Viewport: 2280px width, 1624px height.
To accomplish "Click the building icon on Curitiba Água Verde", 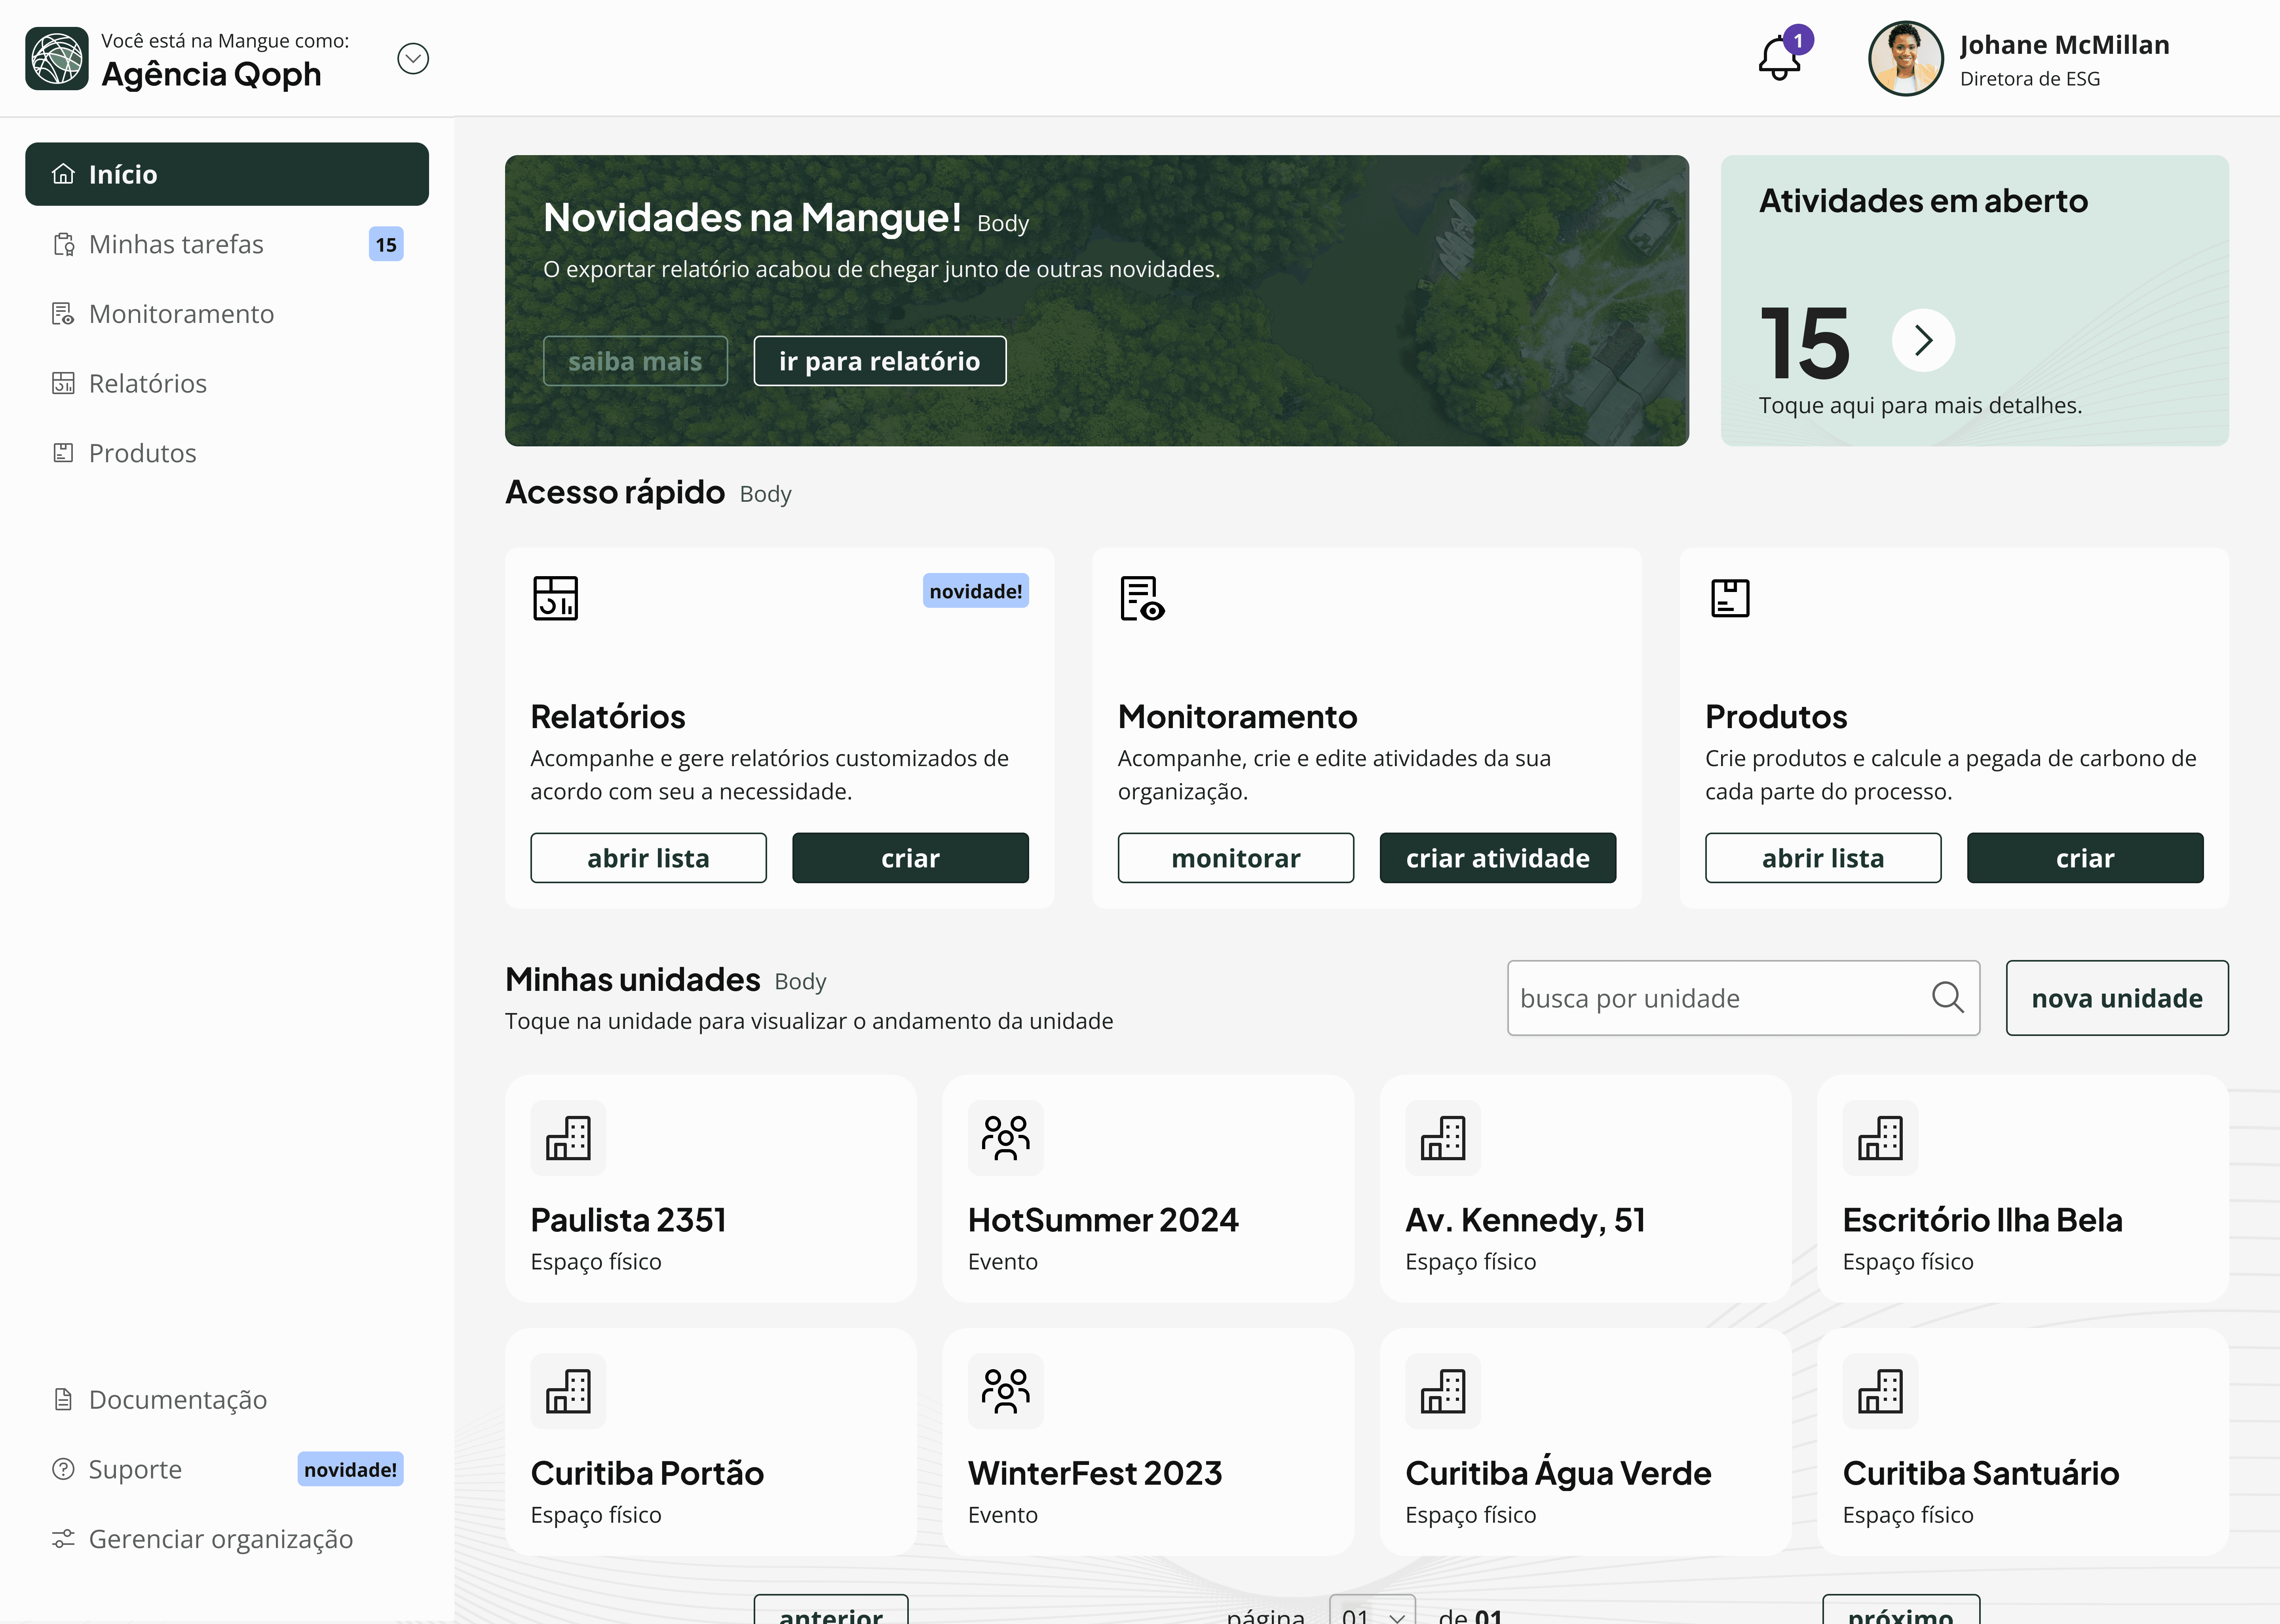I will 1443,1391.
